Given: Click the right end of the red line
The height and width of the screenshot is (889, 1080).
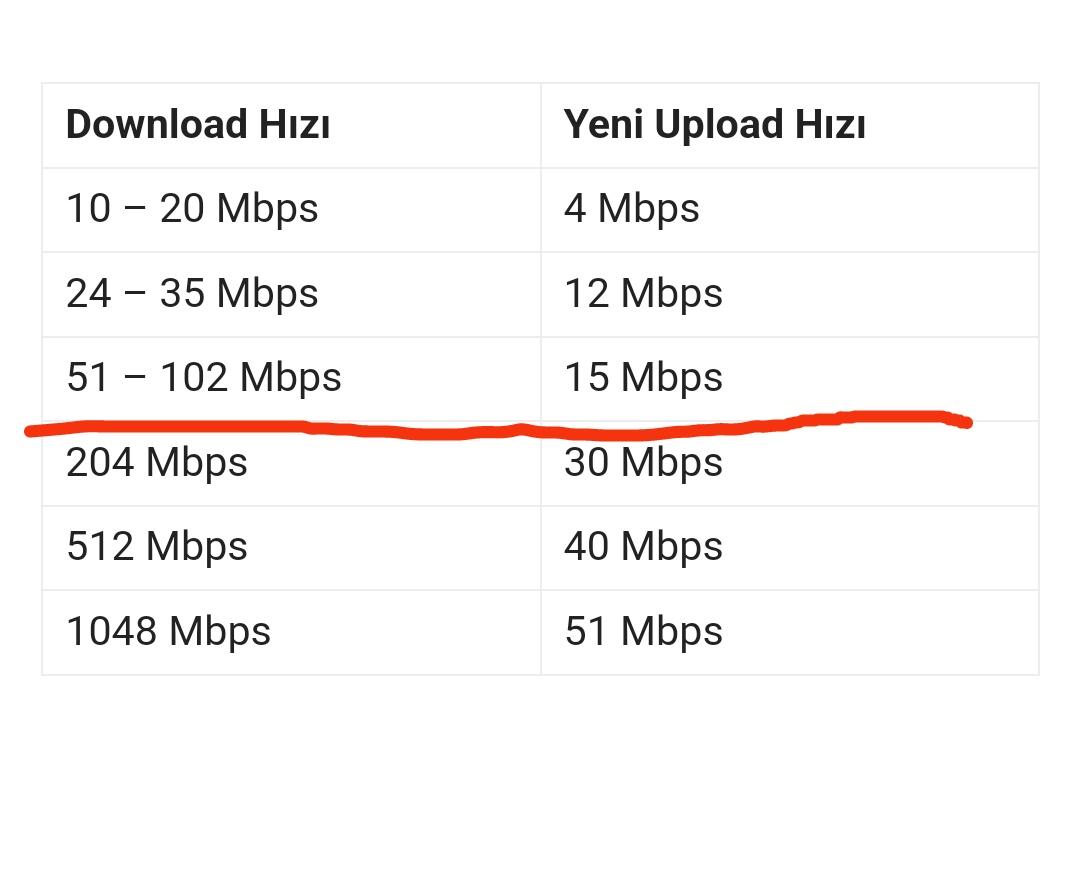Looking at the screenshot, I should 966,423.
